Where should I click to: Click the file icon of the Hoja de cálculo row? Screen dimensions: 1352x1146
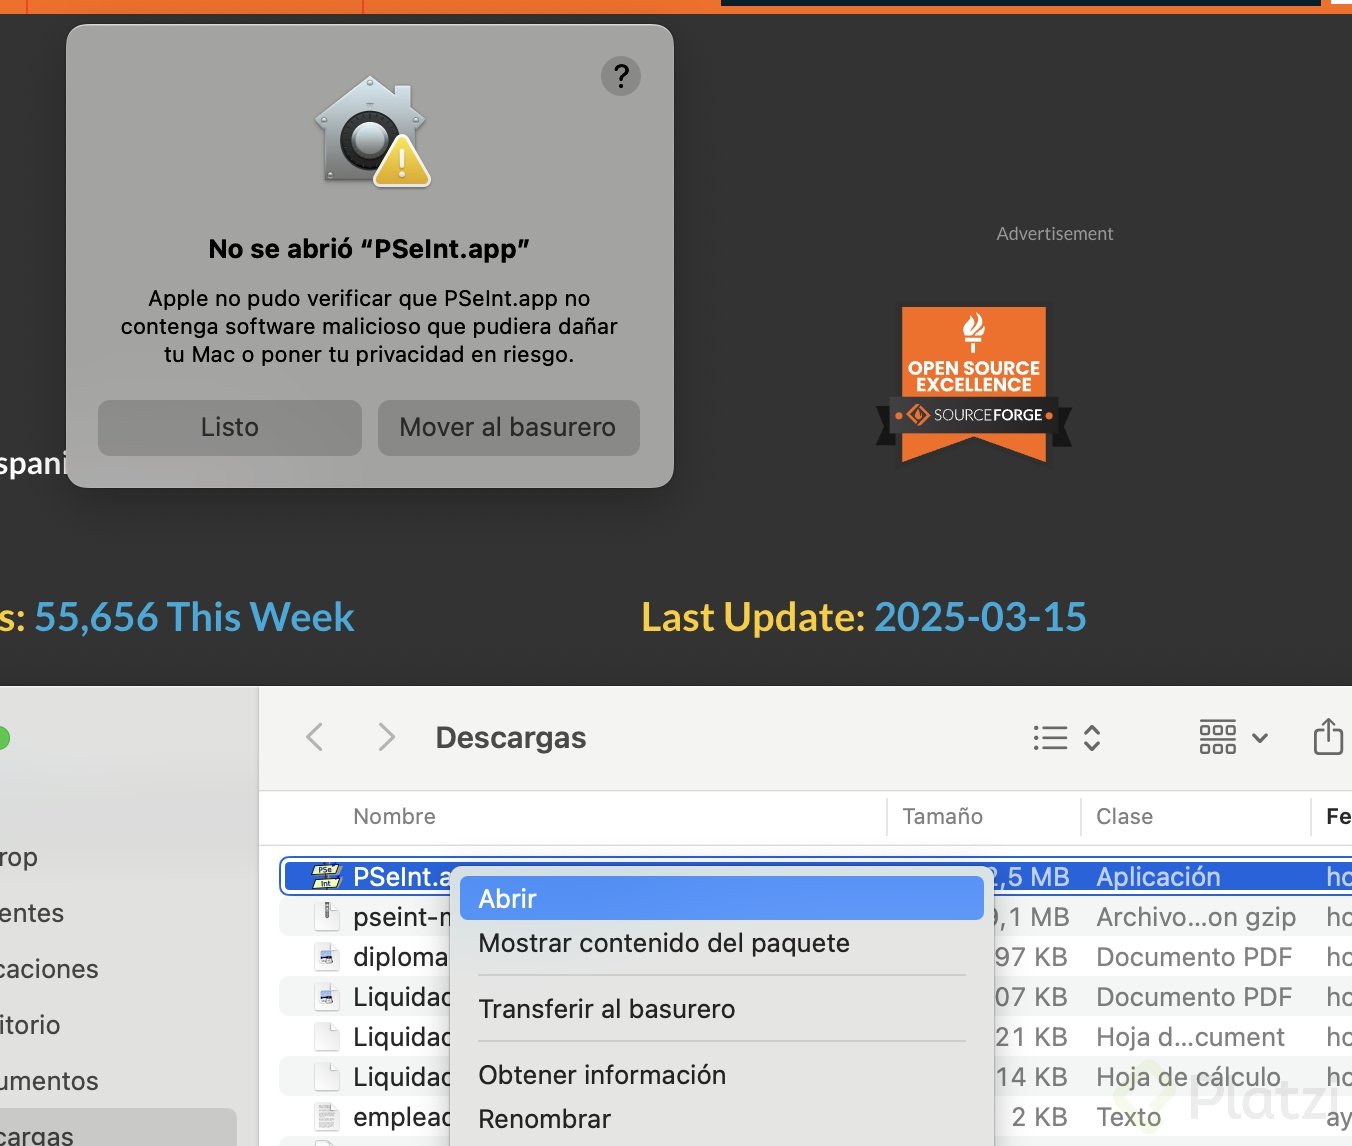[327, 1077]
